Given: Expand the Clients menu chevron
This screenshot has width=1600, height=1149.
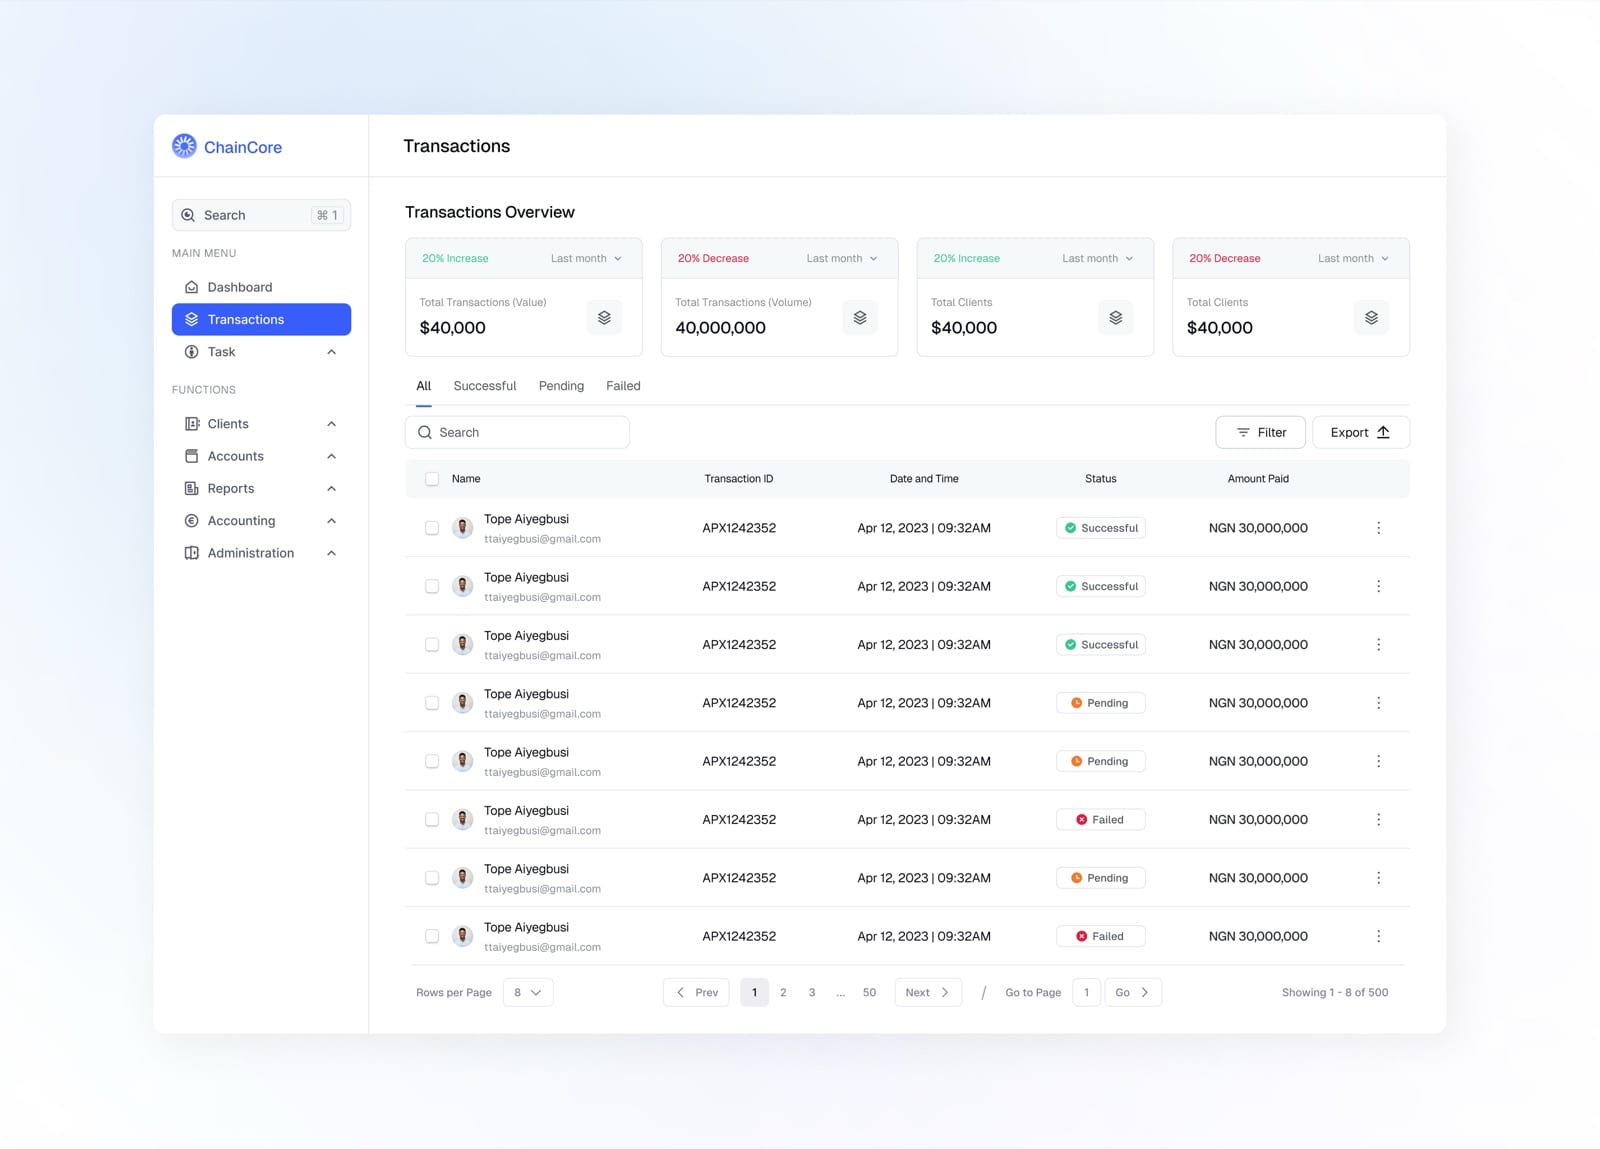Looking at the screenshot, I should (331, 424).
